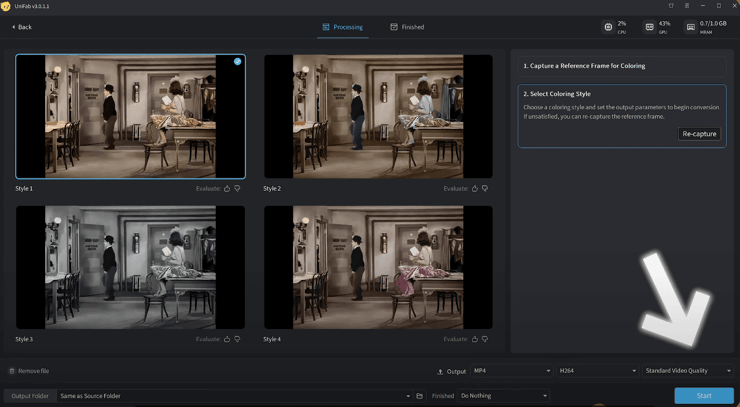The width and height of the screenshot is (740, 407).
Task: Click the UniFab app logo icon
Action: coord(6,6)
